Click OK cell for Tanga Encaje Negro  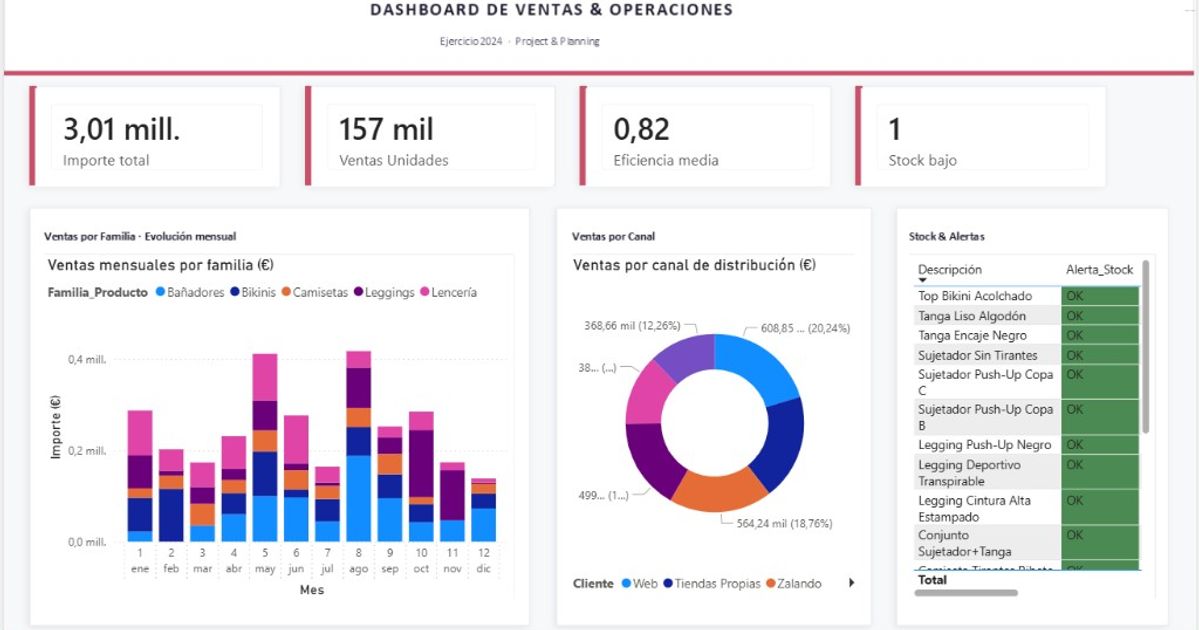pos(1100,336)
